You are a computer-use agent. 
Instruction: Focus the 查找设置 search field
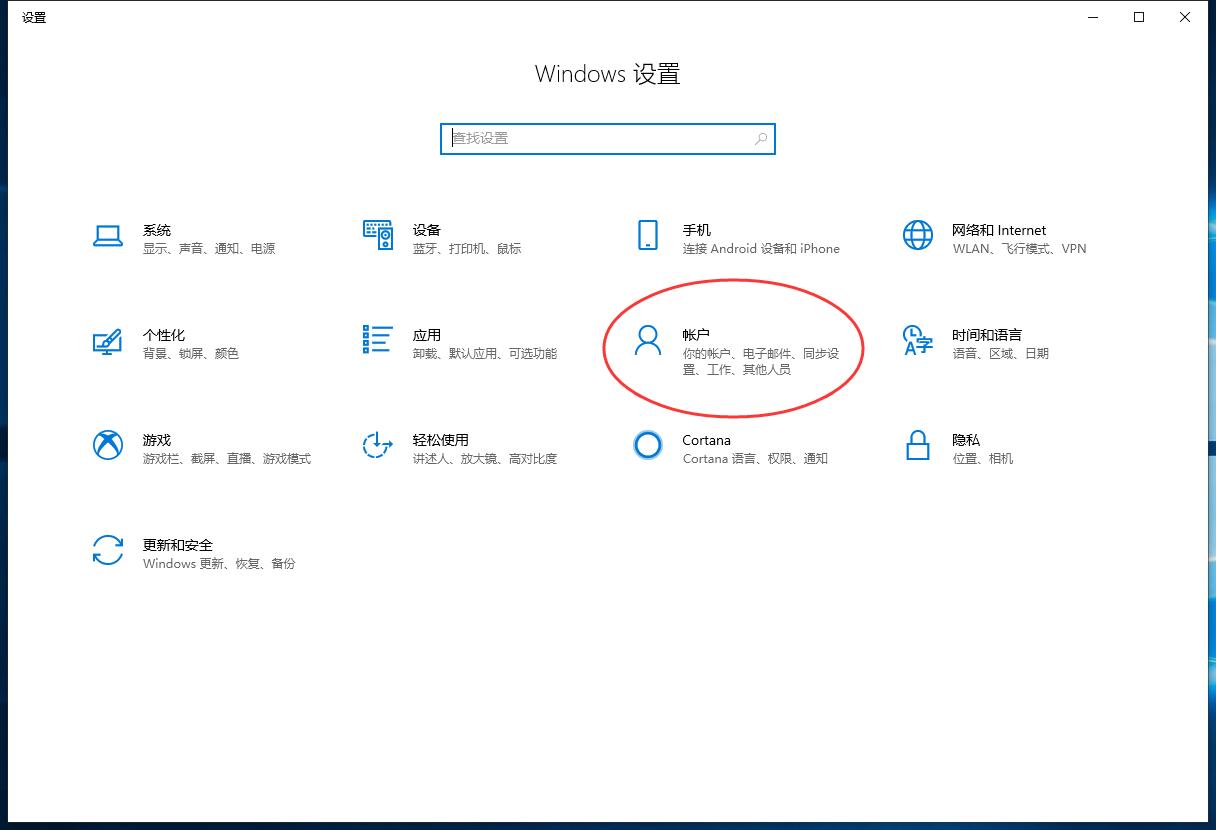(x=608, y=139)
